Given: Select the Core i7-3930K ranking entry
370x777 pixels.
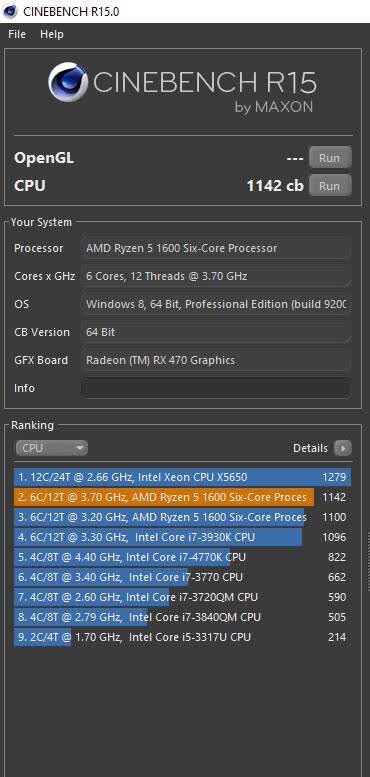Looking at the screenshot, I should tap(182, 537).
